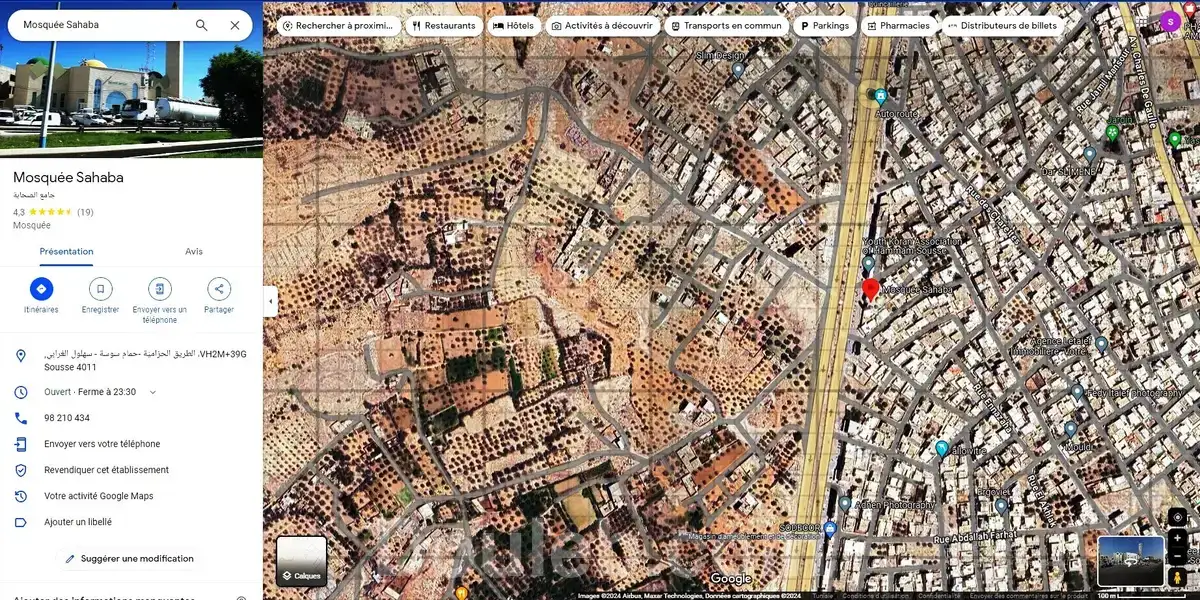The width and height of the screenshot is (1200, 600).
Task: Open the Street View thumbnail preview
Action: 1130,561
